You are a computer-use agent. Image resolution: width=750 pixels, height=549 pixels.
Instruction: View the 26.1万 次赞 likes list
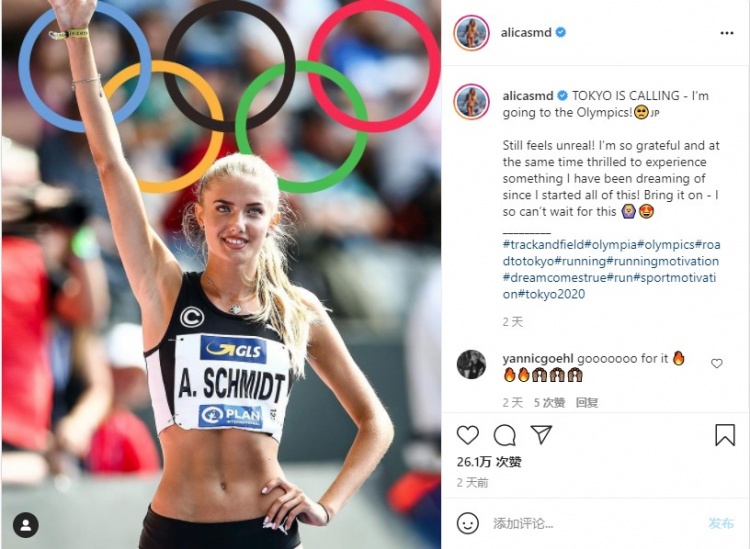pyautogui.click(x=489, y=462)
